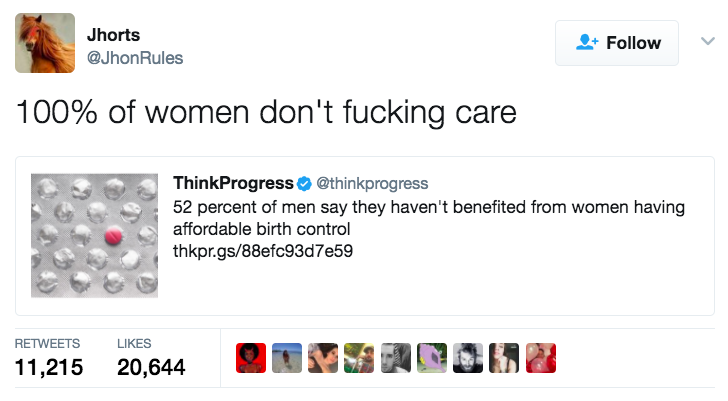The height and width of the screenshot is (401, 728).
Task: Click the ThinkProgress account name
Action: 233,183
